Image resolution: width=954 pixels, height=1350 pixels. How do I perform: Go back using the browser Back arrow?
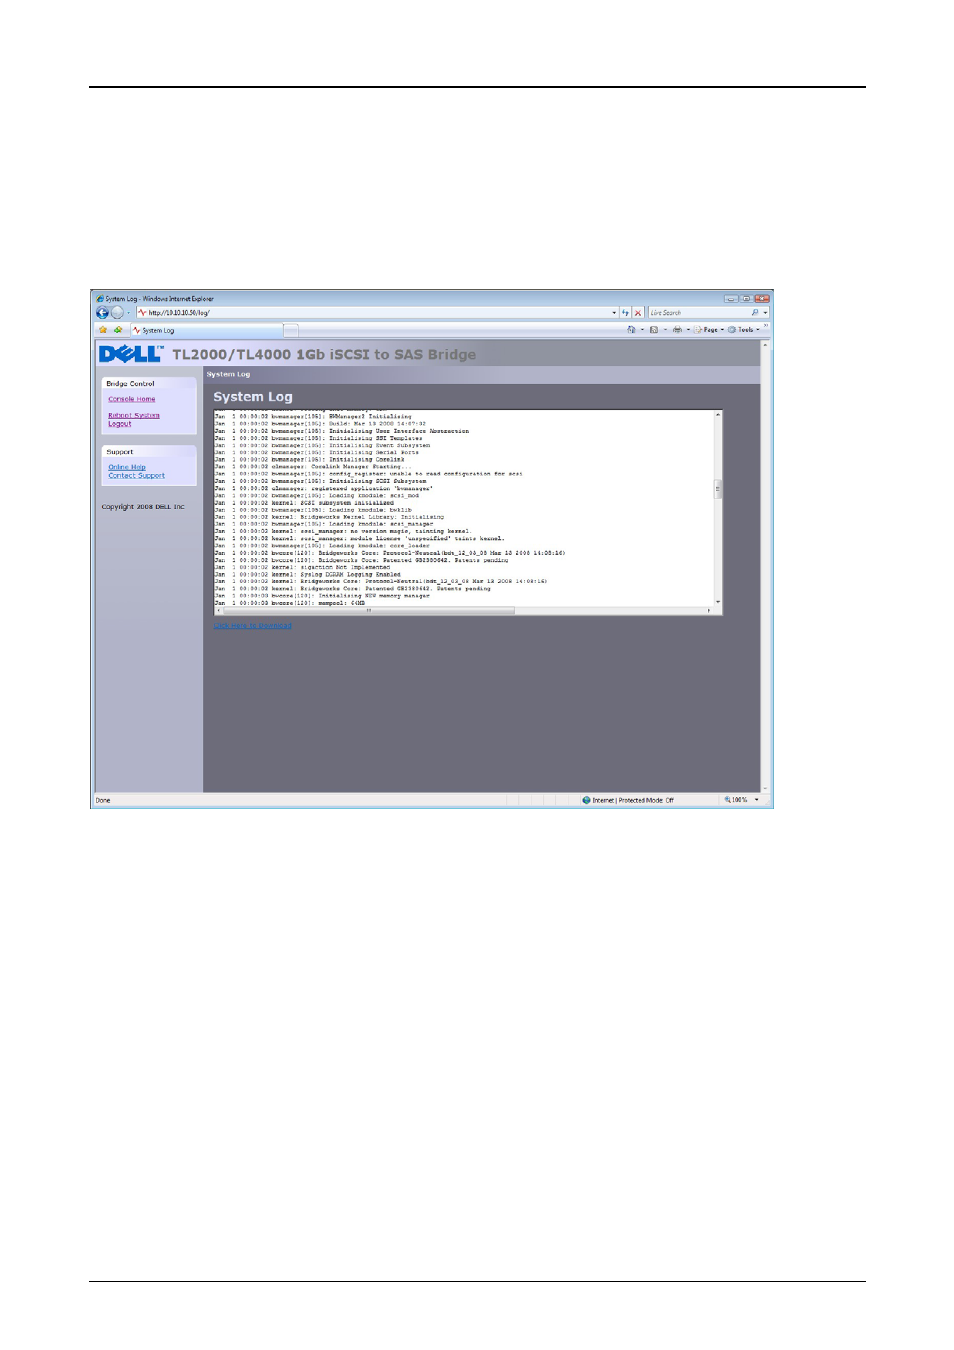click(102, 313)
